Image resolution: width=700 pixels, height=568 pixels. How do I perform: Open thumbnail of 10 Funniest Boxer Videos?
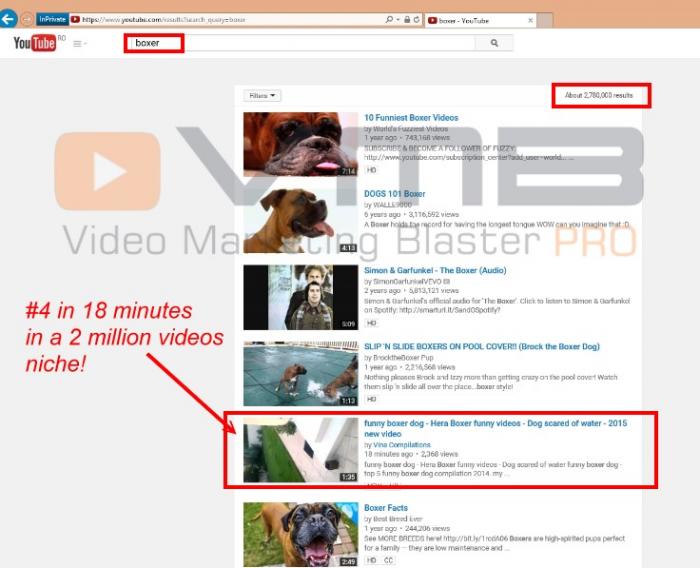[300, 144]
